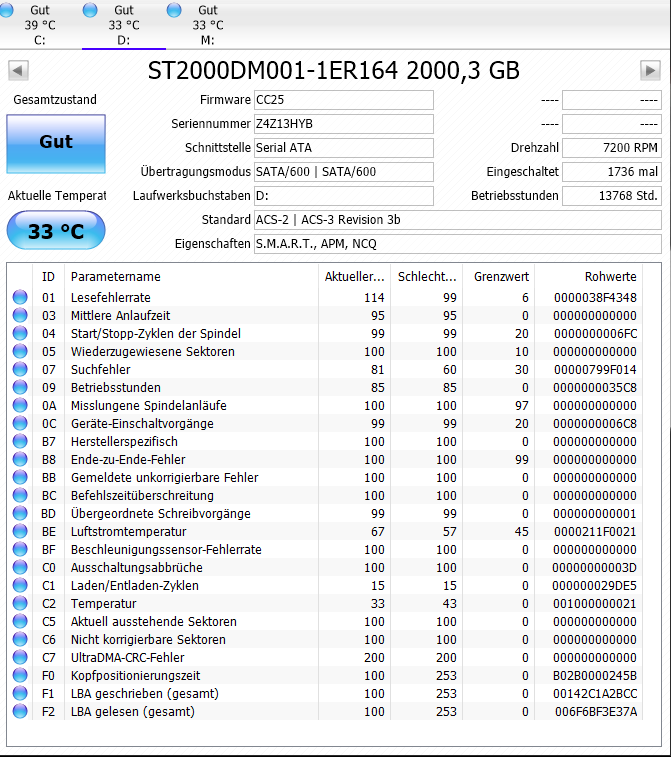This screenshot has height=757, width=671.
Task: Click the Firmware field CC25
Action: pyautogui.click(x=344, y=100)
